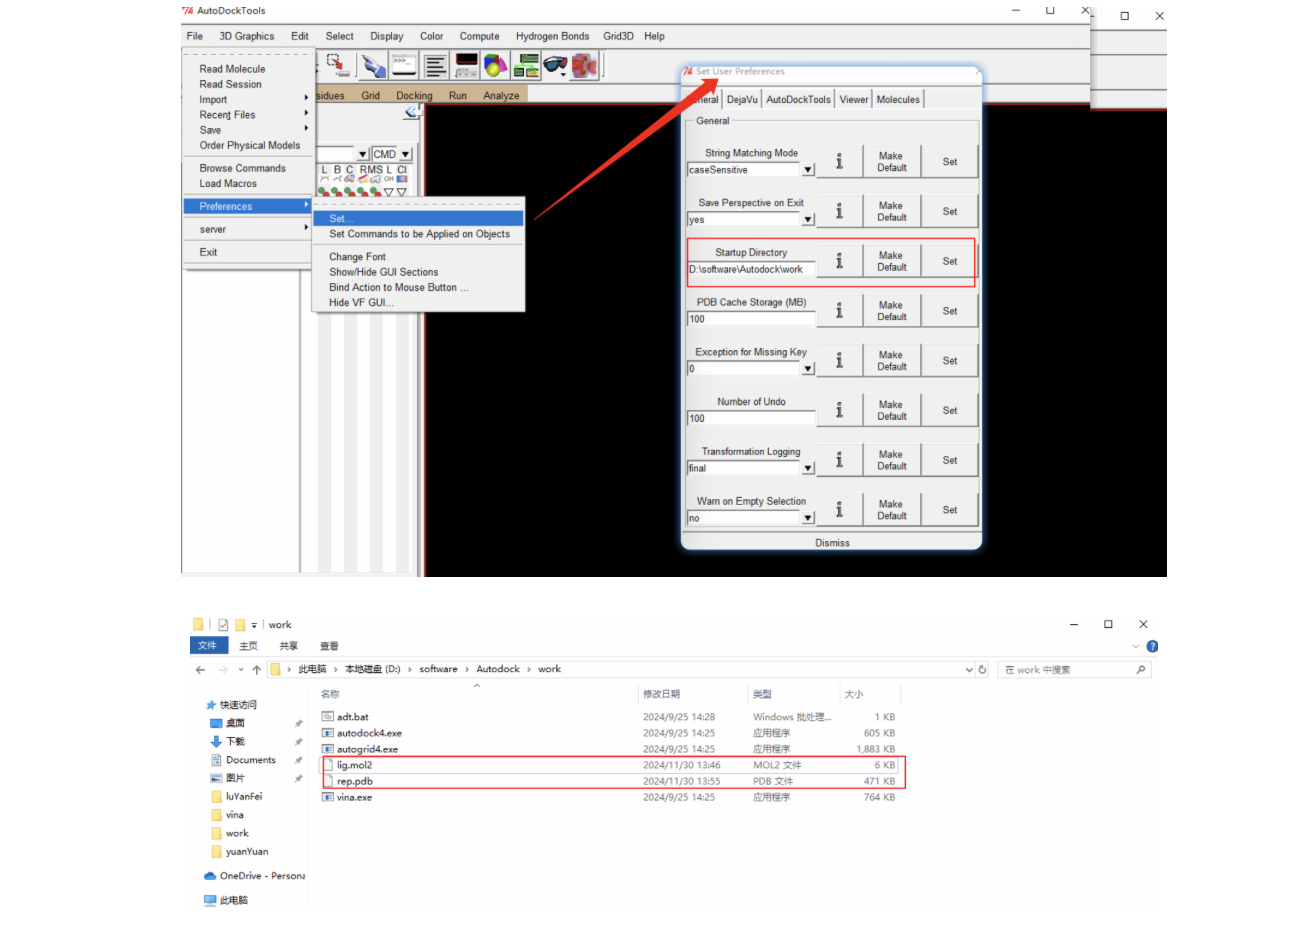
Task: Open String Matching Mode dropdown arrow
Action: point(808,170)
